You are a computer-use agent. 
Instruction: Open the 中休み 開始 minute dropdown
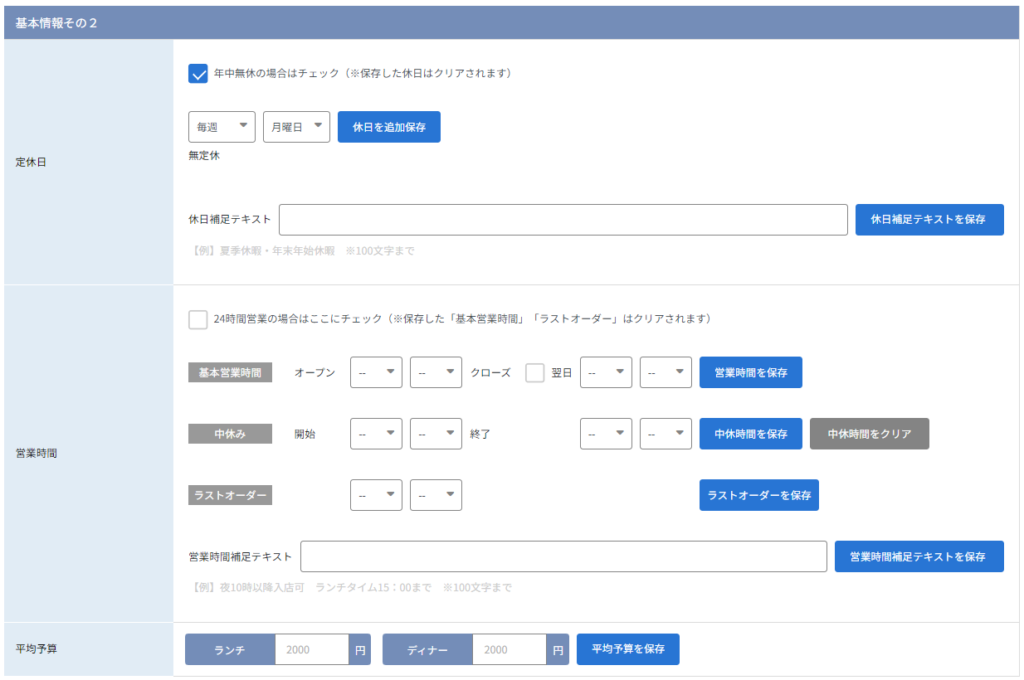coord(436,434)
